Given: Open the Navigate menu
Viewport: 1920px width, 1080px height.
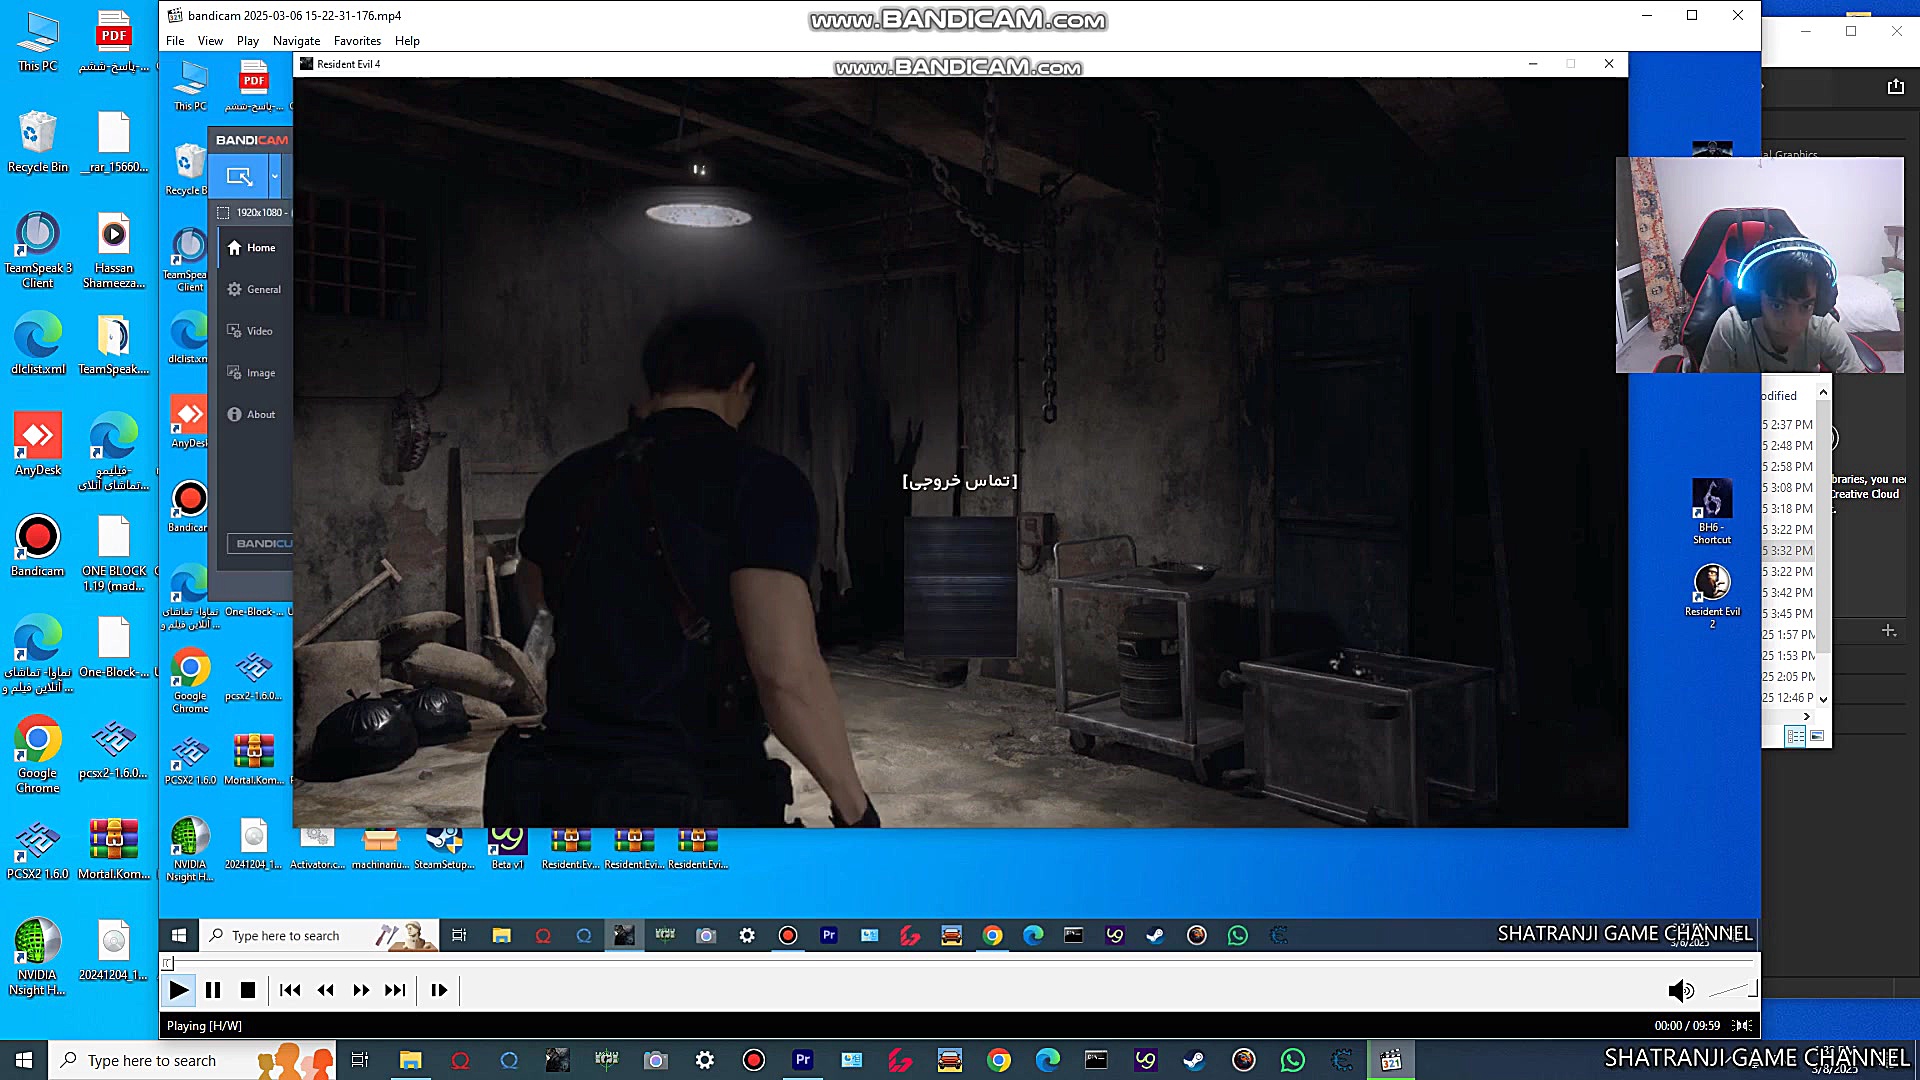Looking at the screenshot, I should pos(296,41).
